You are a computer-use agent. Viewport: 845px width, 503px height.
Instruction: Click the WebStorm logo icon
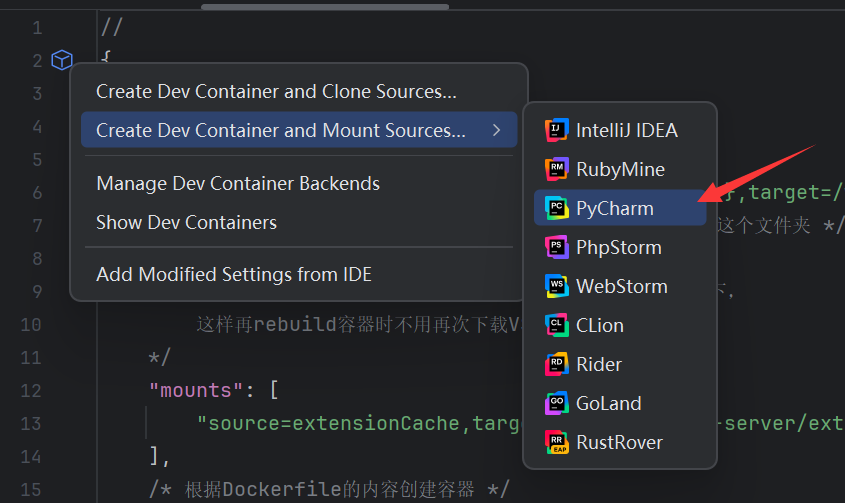(x=557, y=286)
